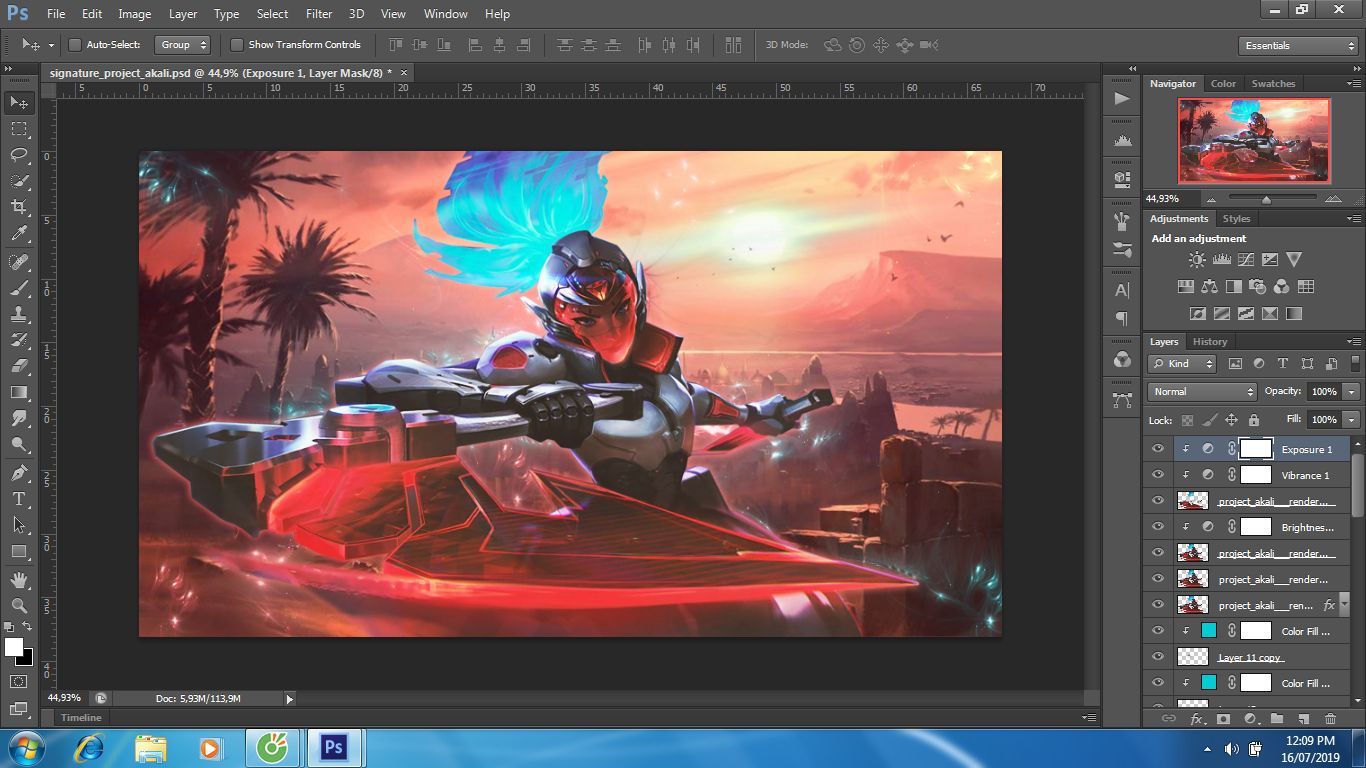1366x768 pixels.
Task: Click the Photoshop taskbar button
Action: click(334, 747)
